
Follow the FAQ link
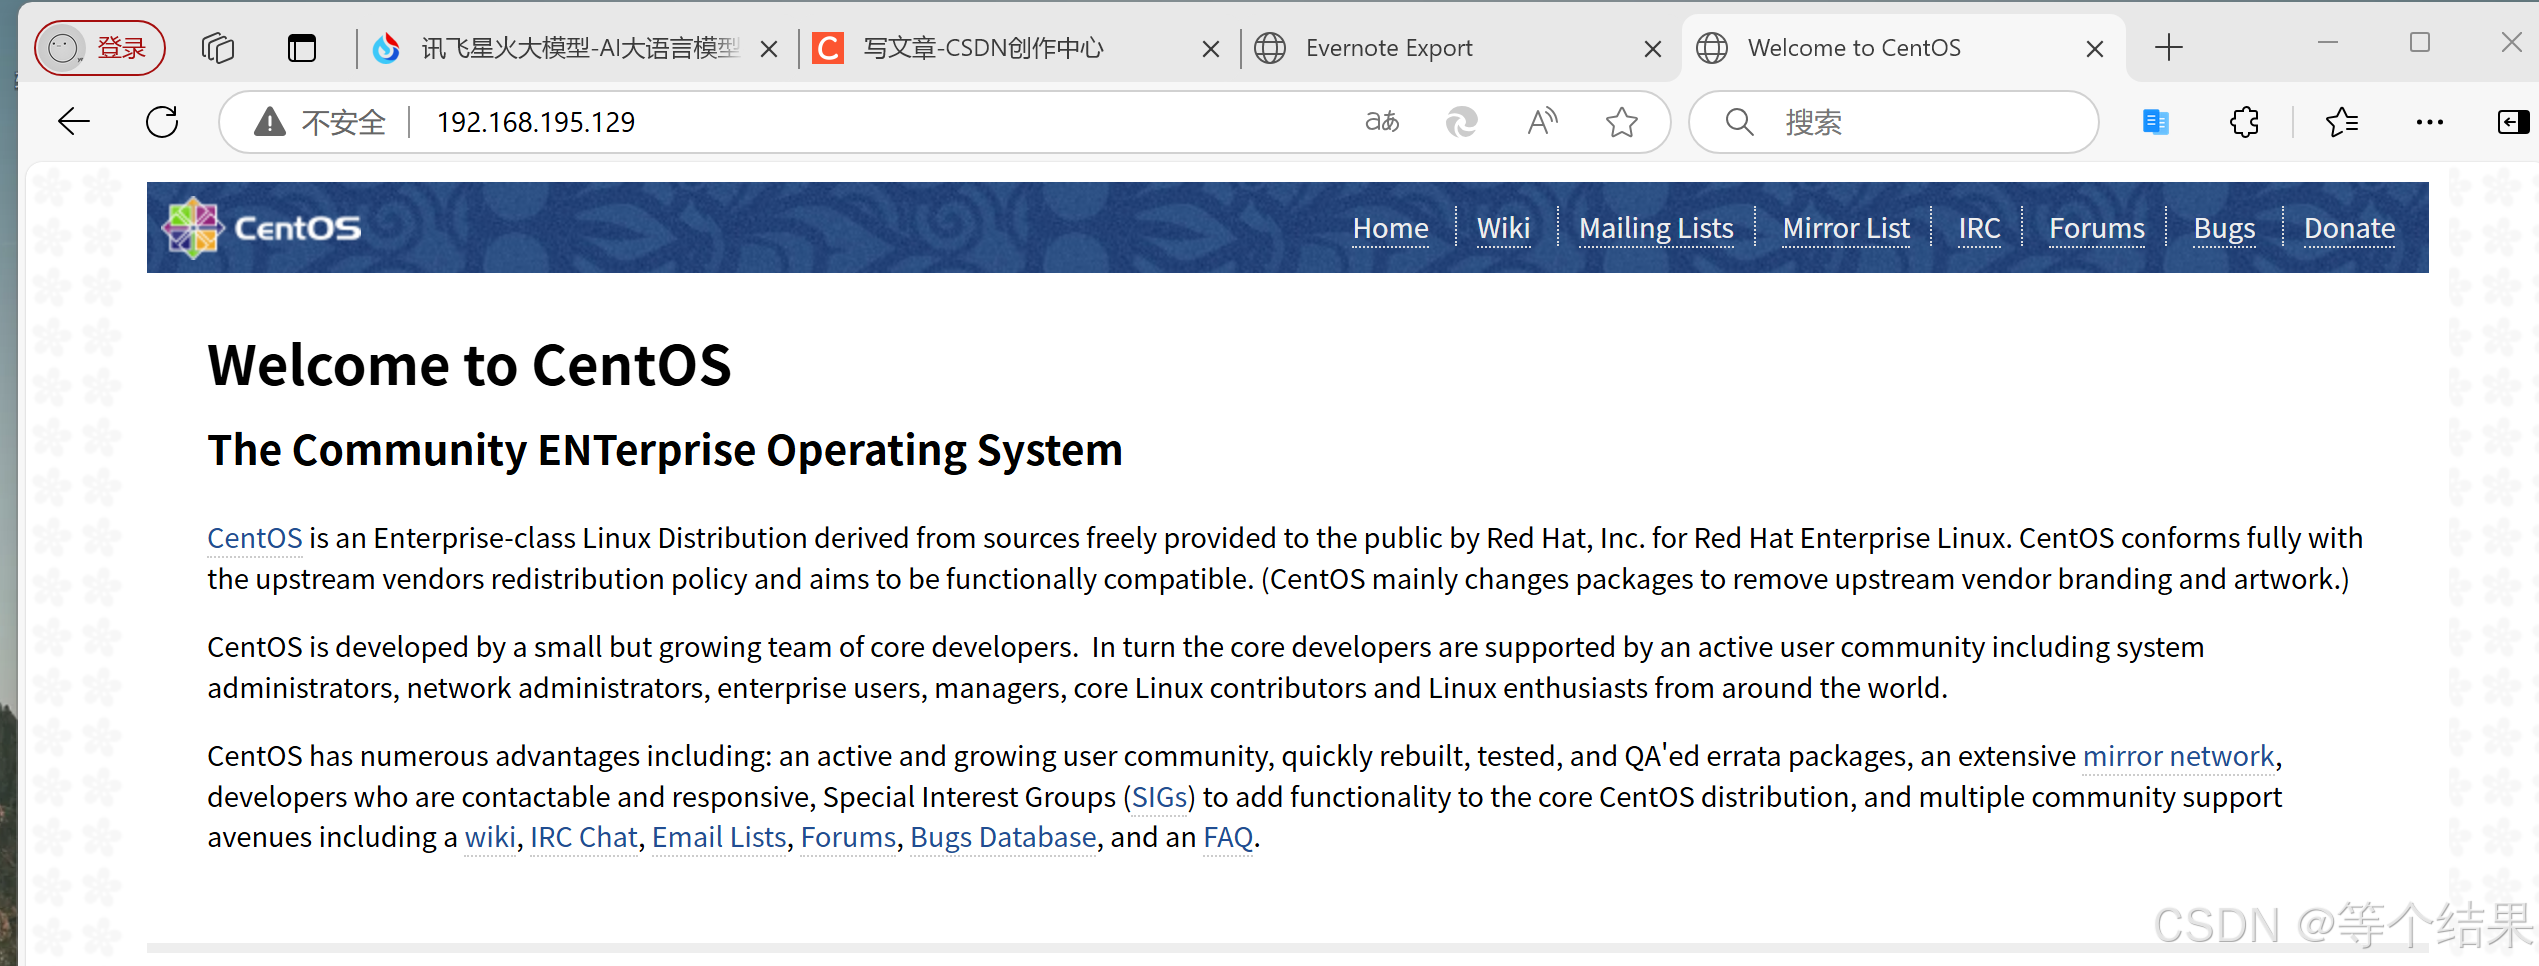tap(1228, 837)
